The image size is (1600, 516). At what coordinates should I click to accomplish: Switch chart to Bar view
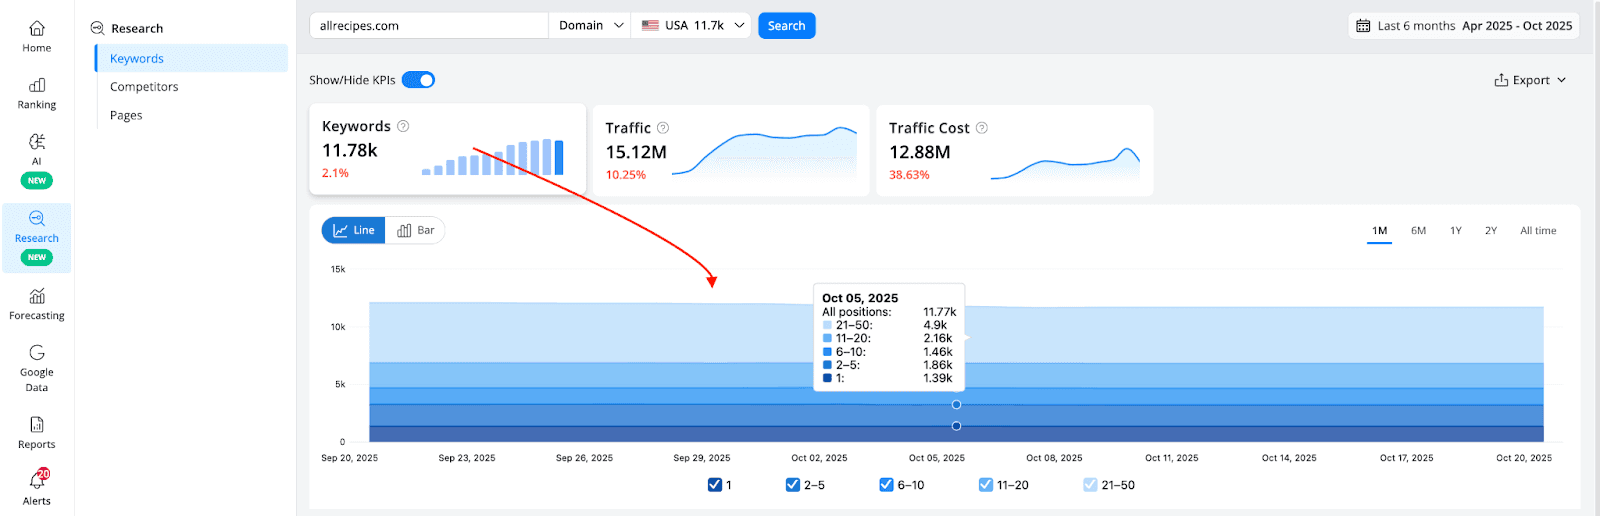(x=416, y=230)
